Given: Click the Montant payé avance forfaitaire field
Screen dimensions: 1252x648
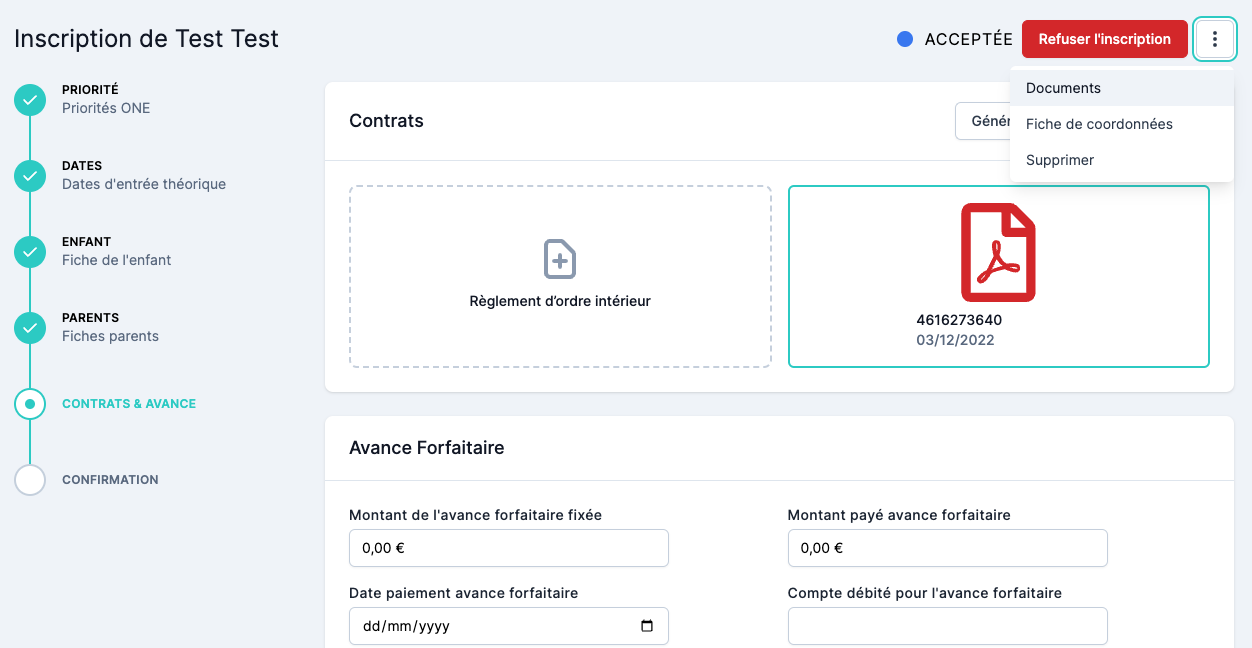Looking at the screenshot, I should [x=947, y=548].
